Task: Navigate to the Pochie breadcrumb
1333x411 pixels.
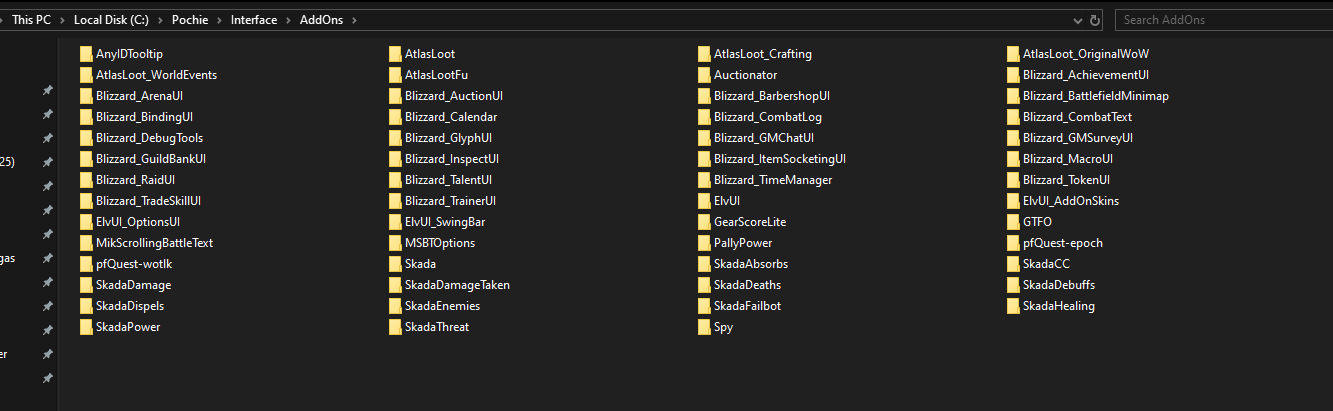Action: point(190,20)
